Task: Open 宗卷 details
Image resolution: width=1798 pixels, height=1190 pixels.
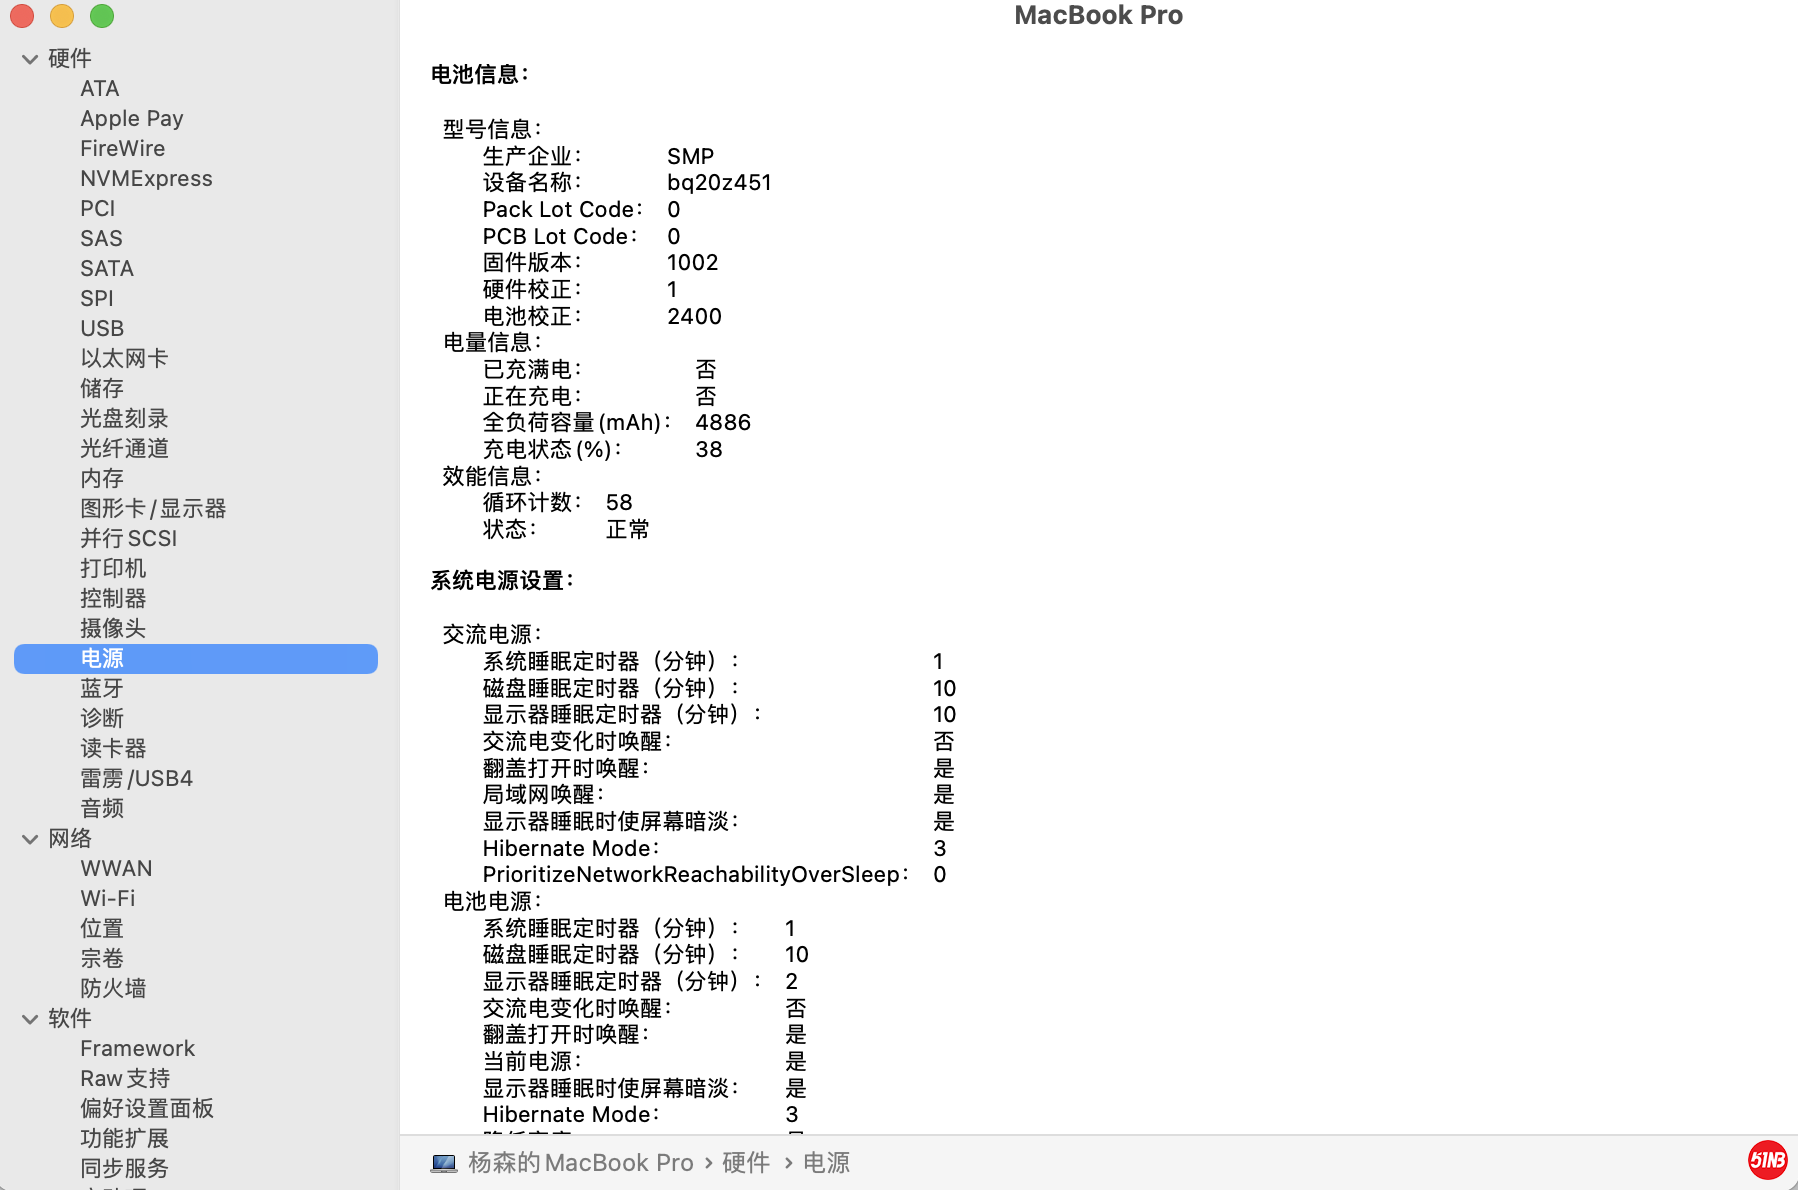Action: [x=102, y=959]
